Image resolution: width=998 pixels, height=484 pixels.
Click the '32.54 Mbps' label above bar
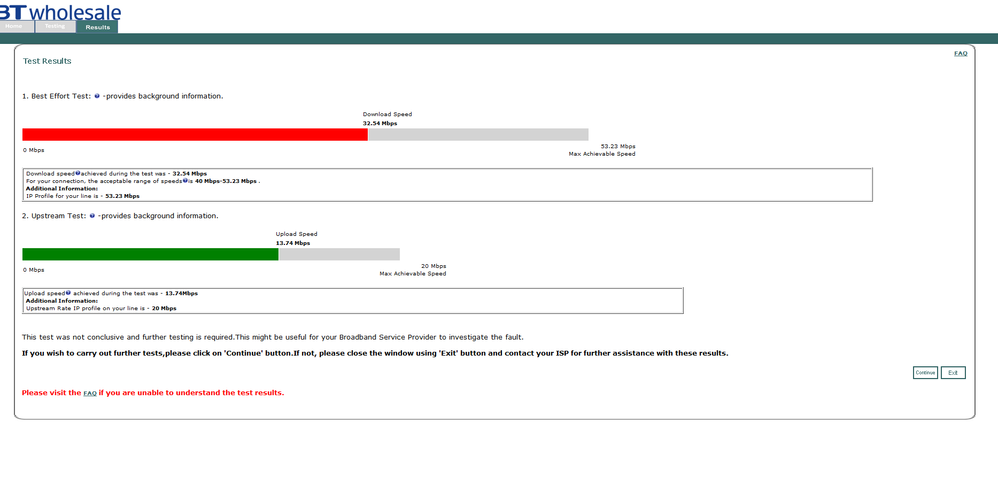[x=380, y=124]
